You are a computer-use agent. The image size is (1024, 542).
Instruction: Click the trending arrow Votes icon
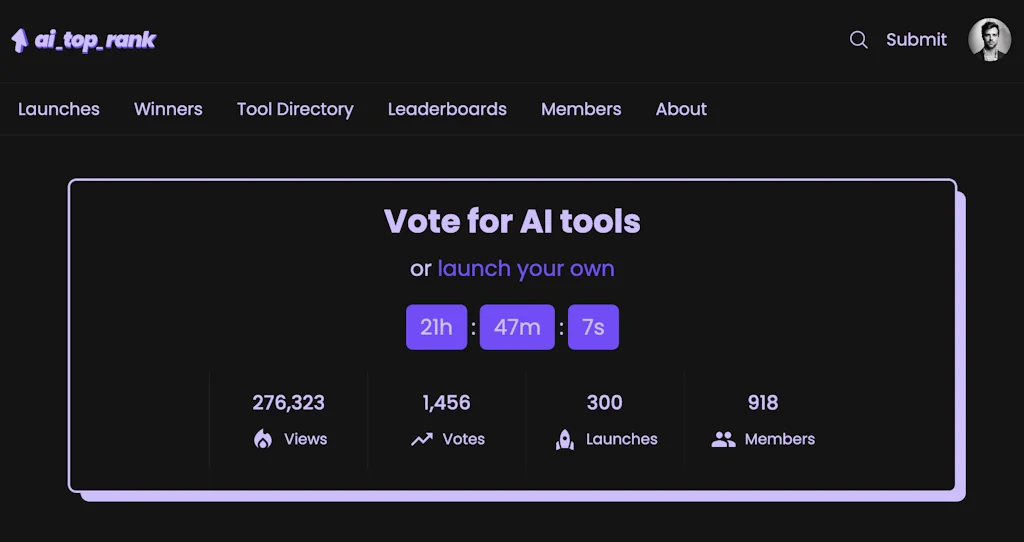pyautogui.click(x=422, y=439)
